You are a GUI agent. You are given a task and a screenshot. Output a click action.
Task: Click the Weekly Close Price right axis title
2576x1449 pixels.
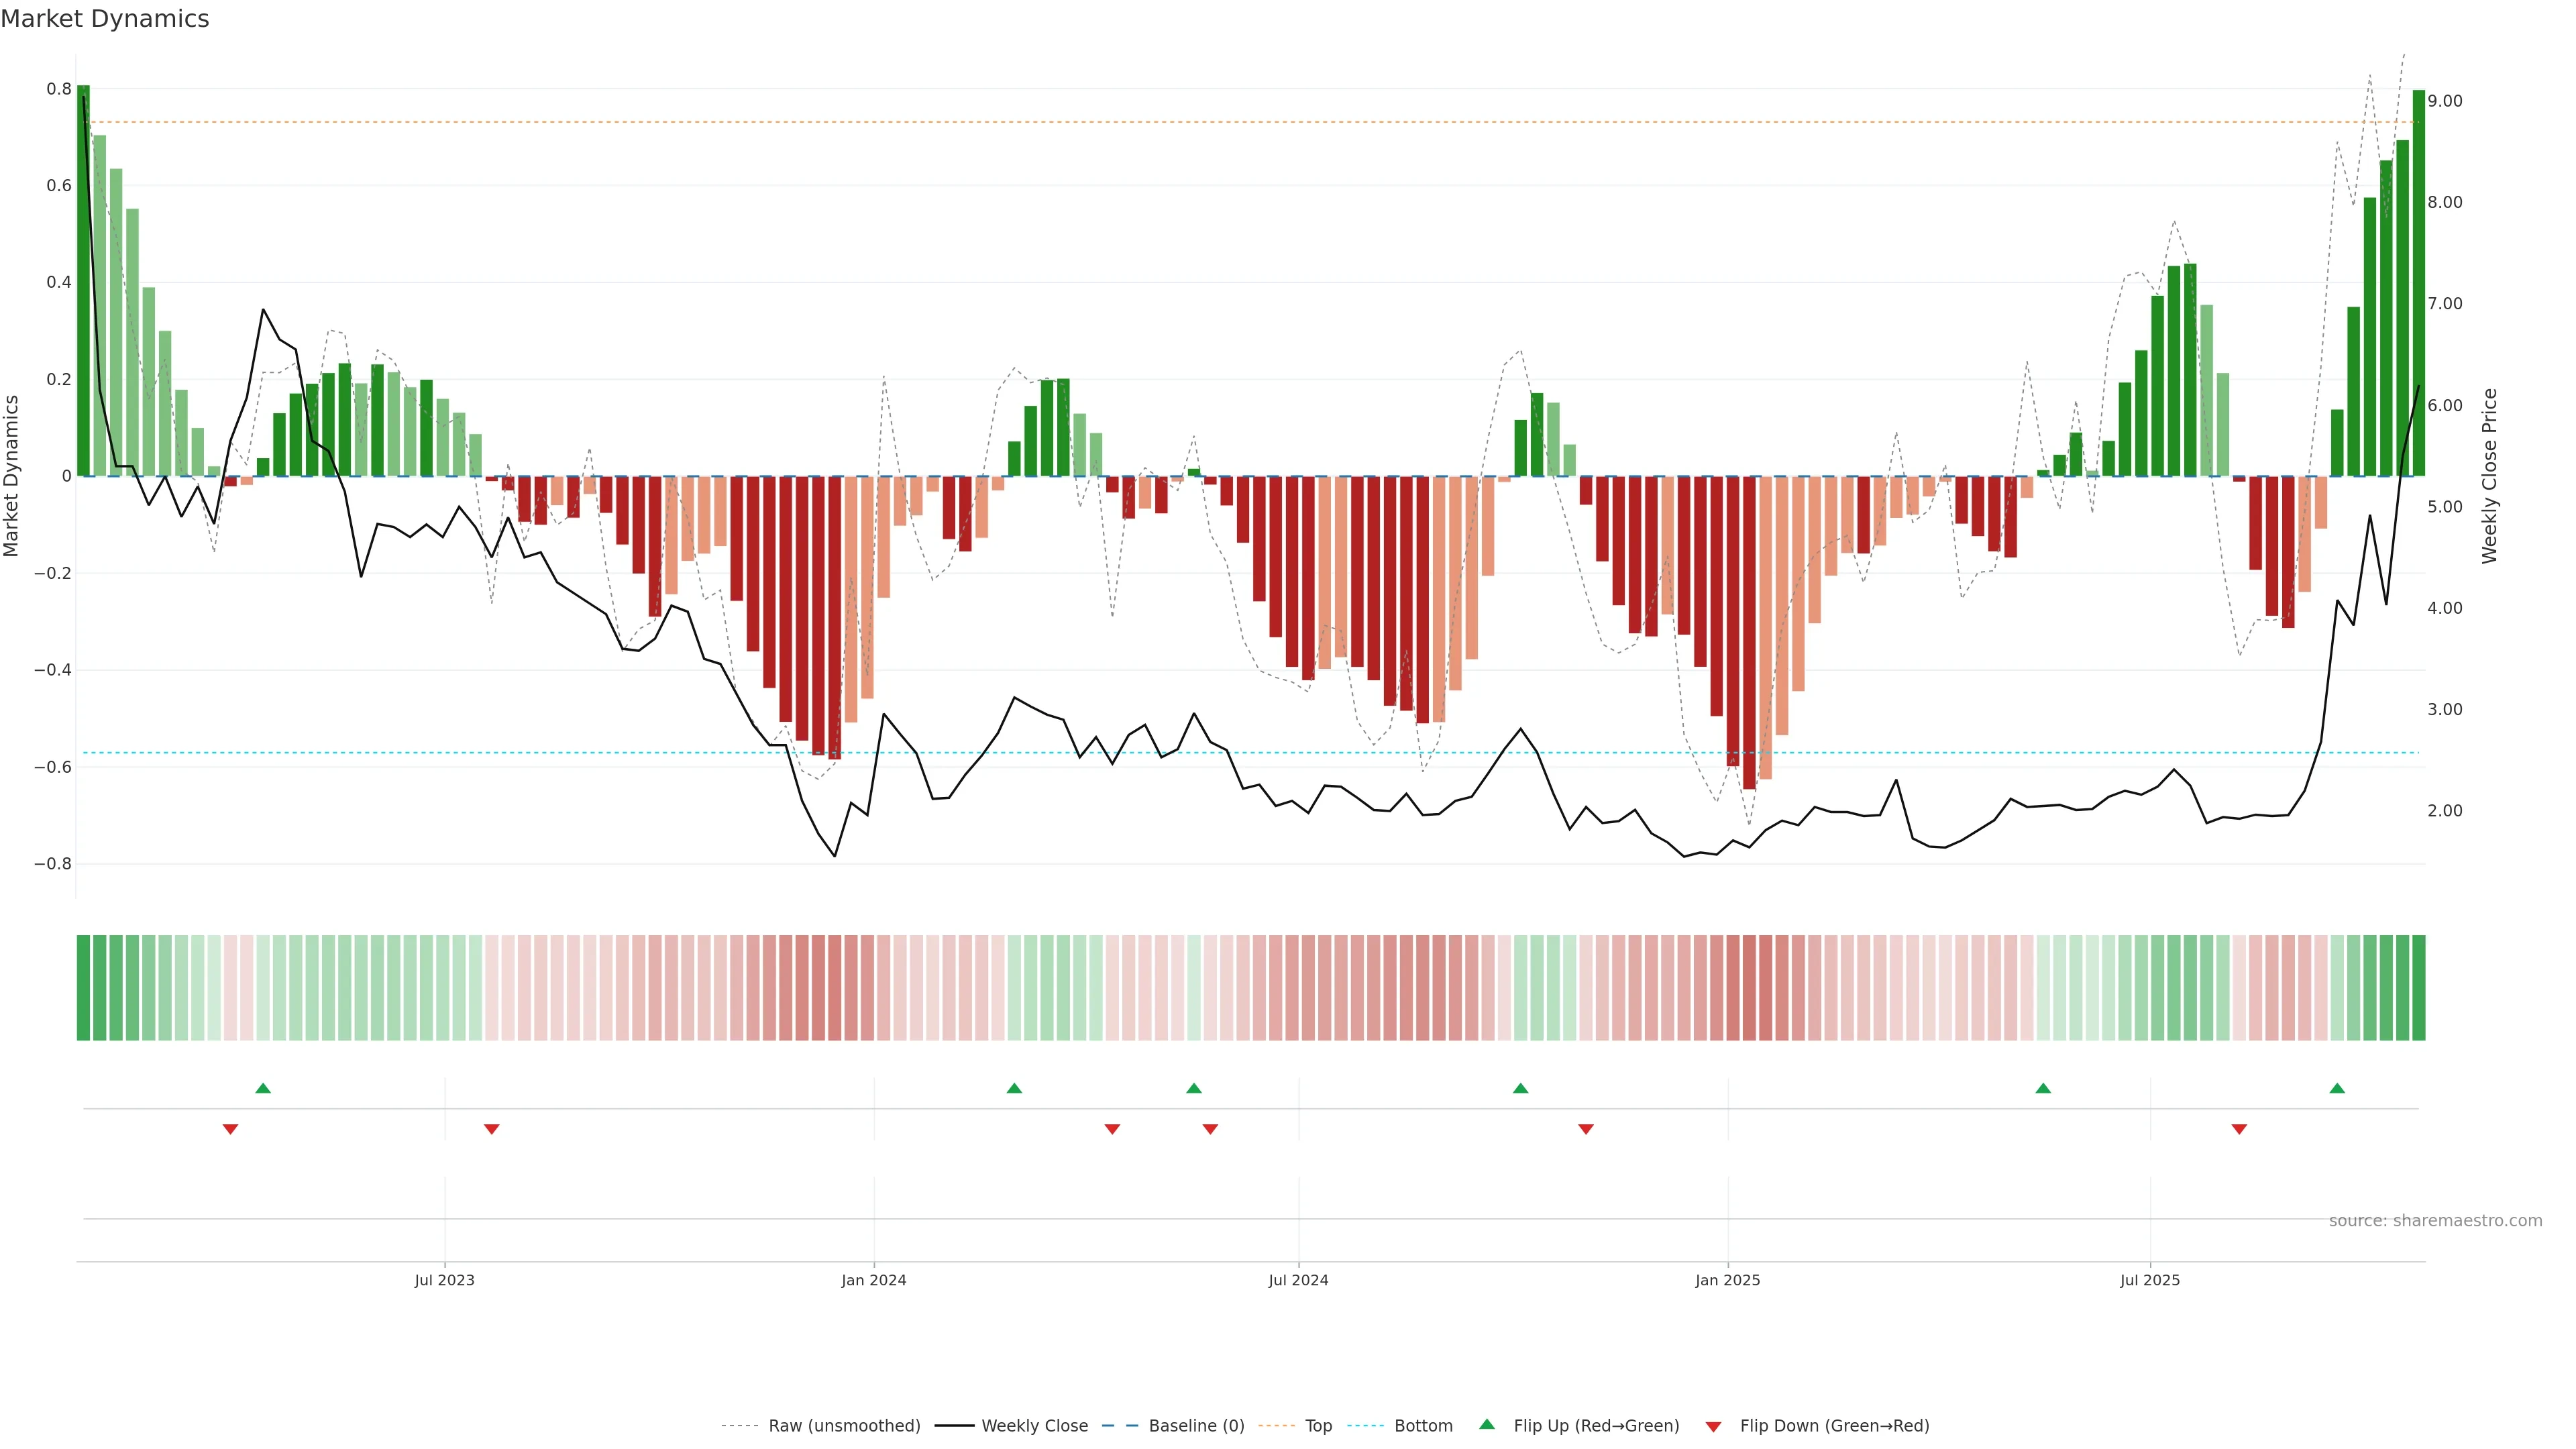2489,476
